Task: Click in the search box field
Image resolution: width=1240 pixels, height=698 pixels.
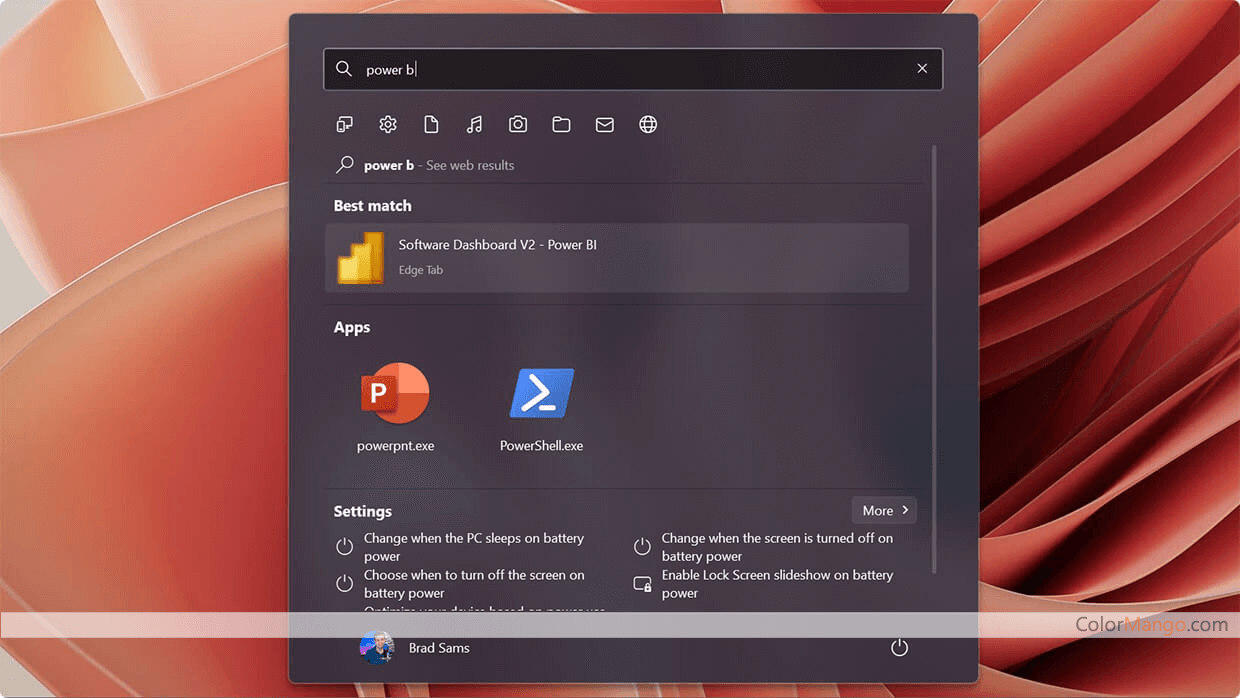Action: click(630, 69)
